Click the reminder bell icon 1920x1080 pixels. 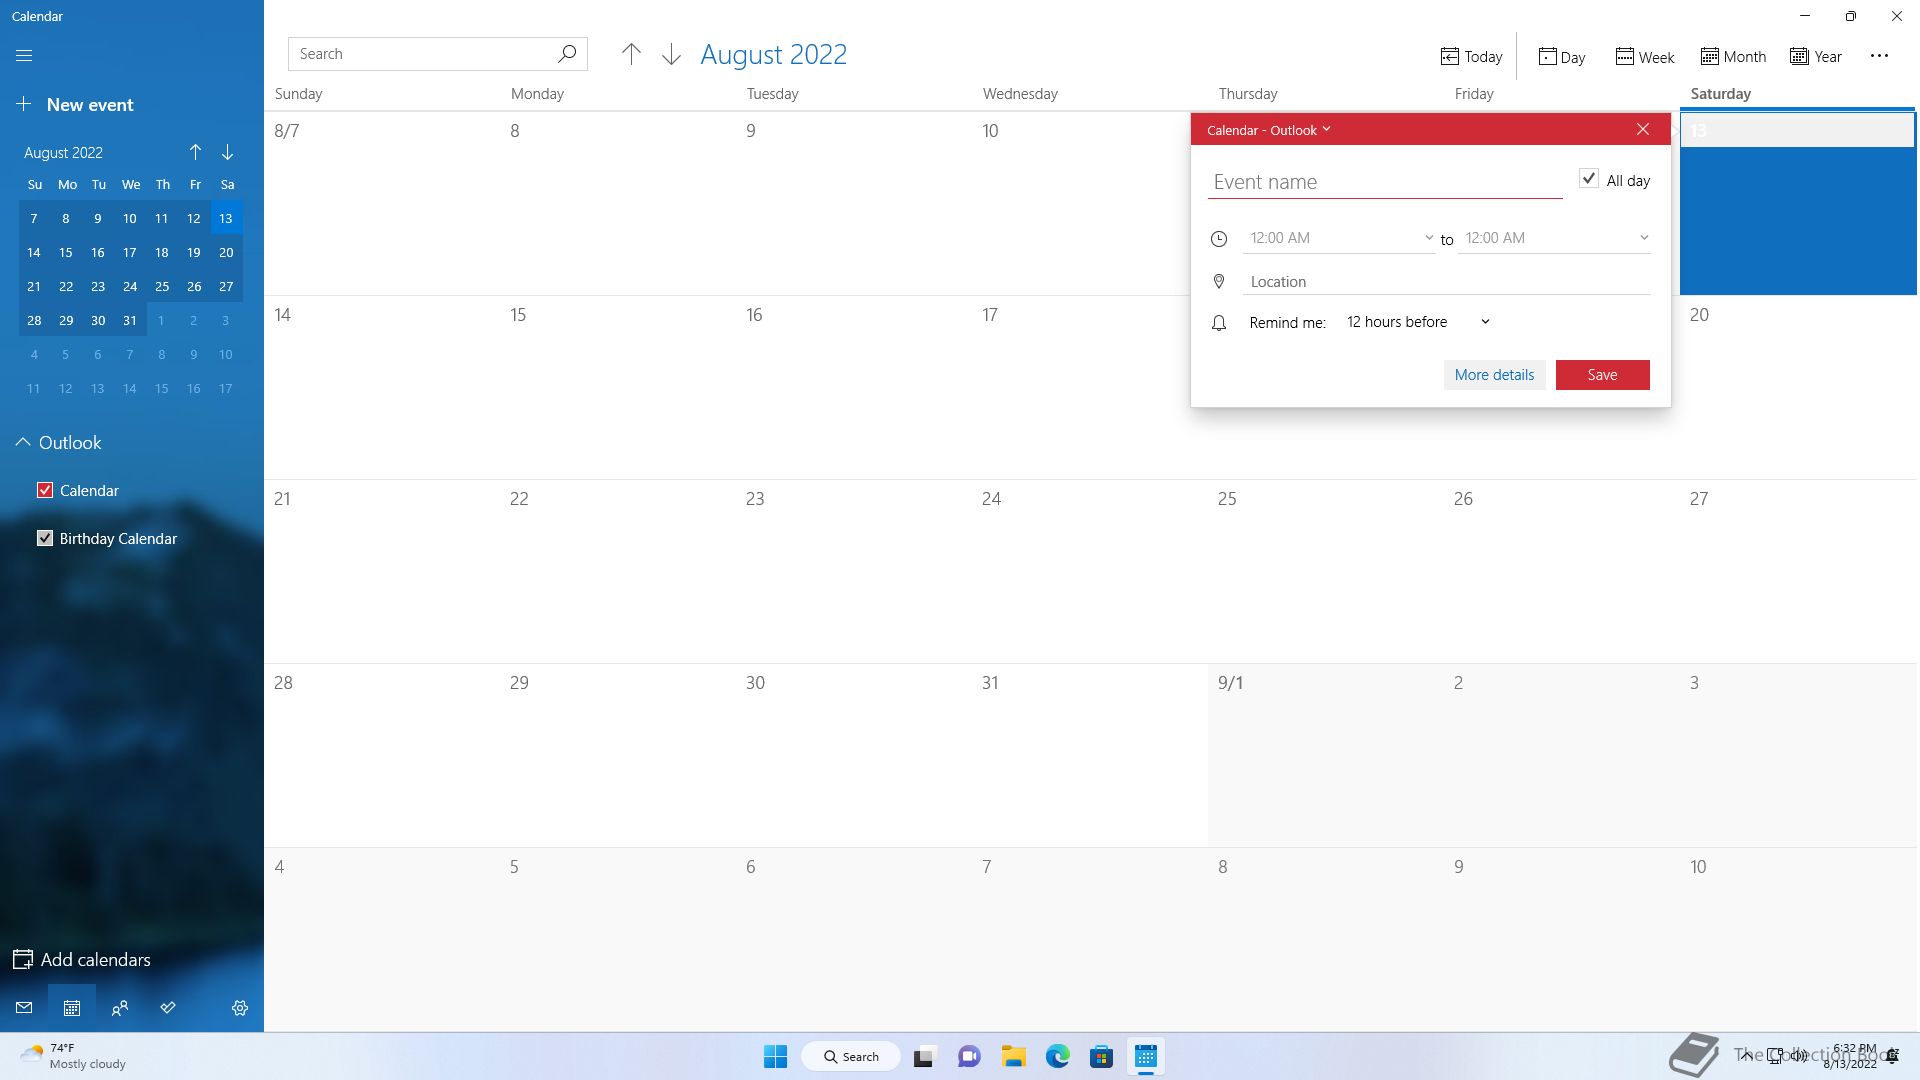(1219, 323)
